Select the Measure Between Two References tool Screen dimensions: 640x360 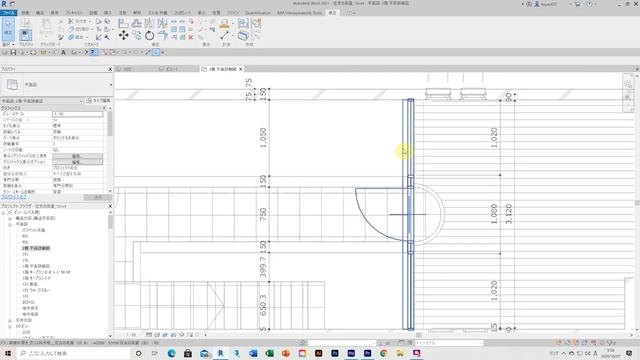224,36
